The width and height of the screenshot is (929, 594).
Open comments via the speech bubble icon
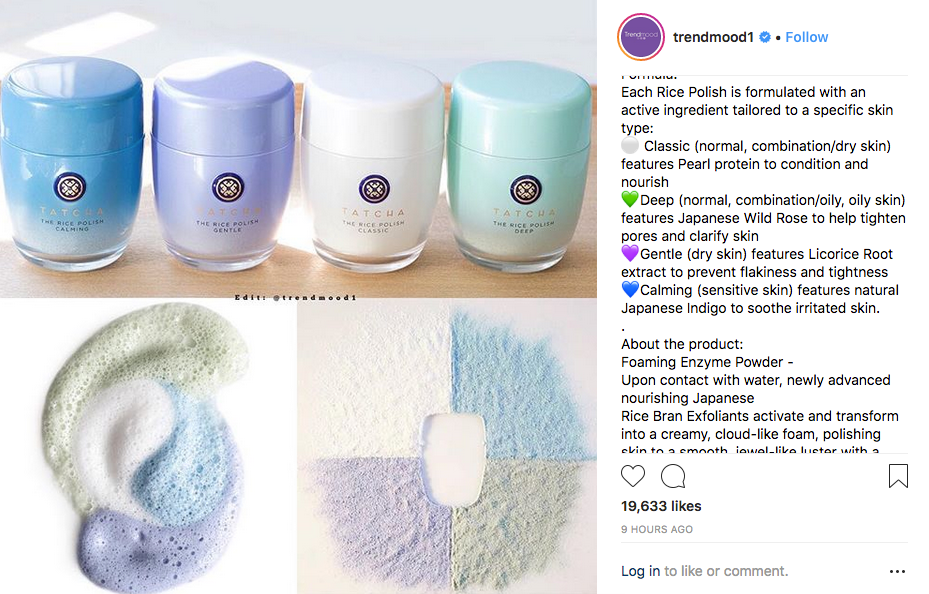click(x=673, y=476)
